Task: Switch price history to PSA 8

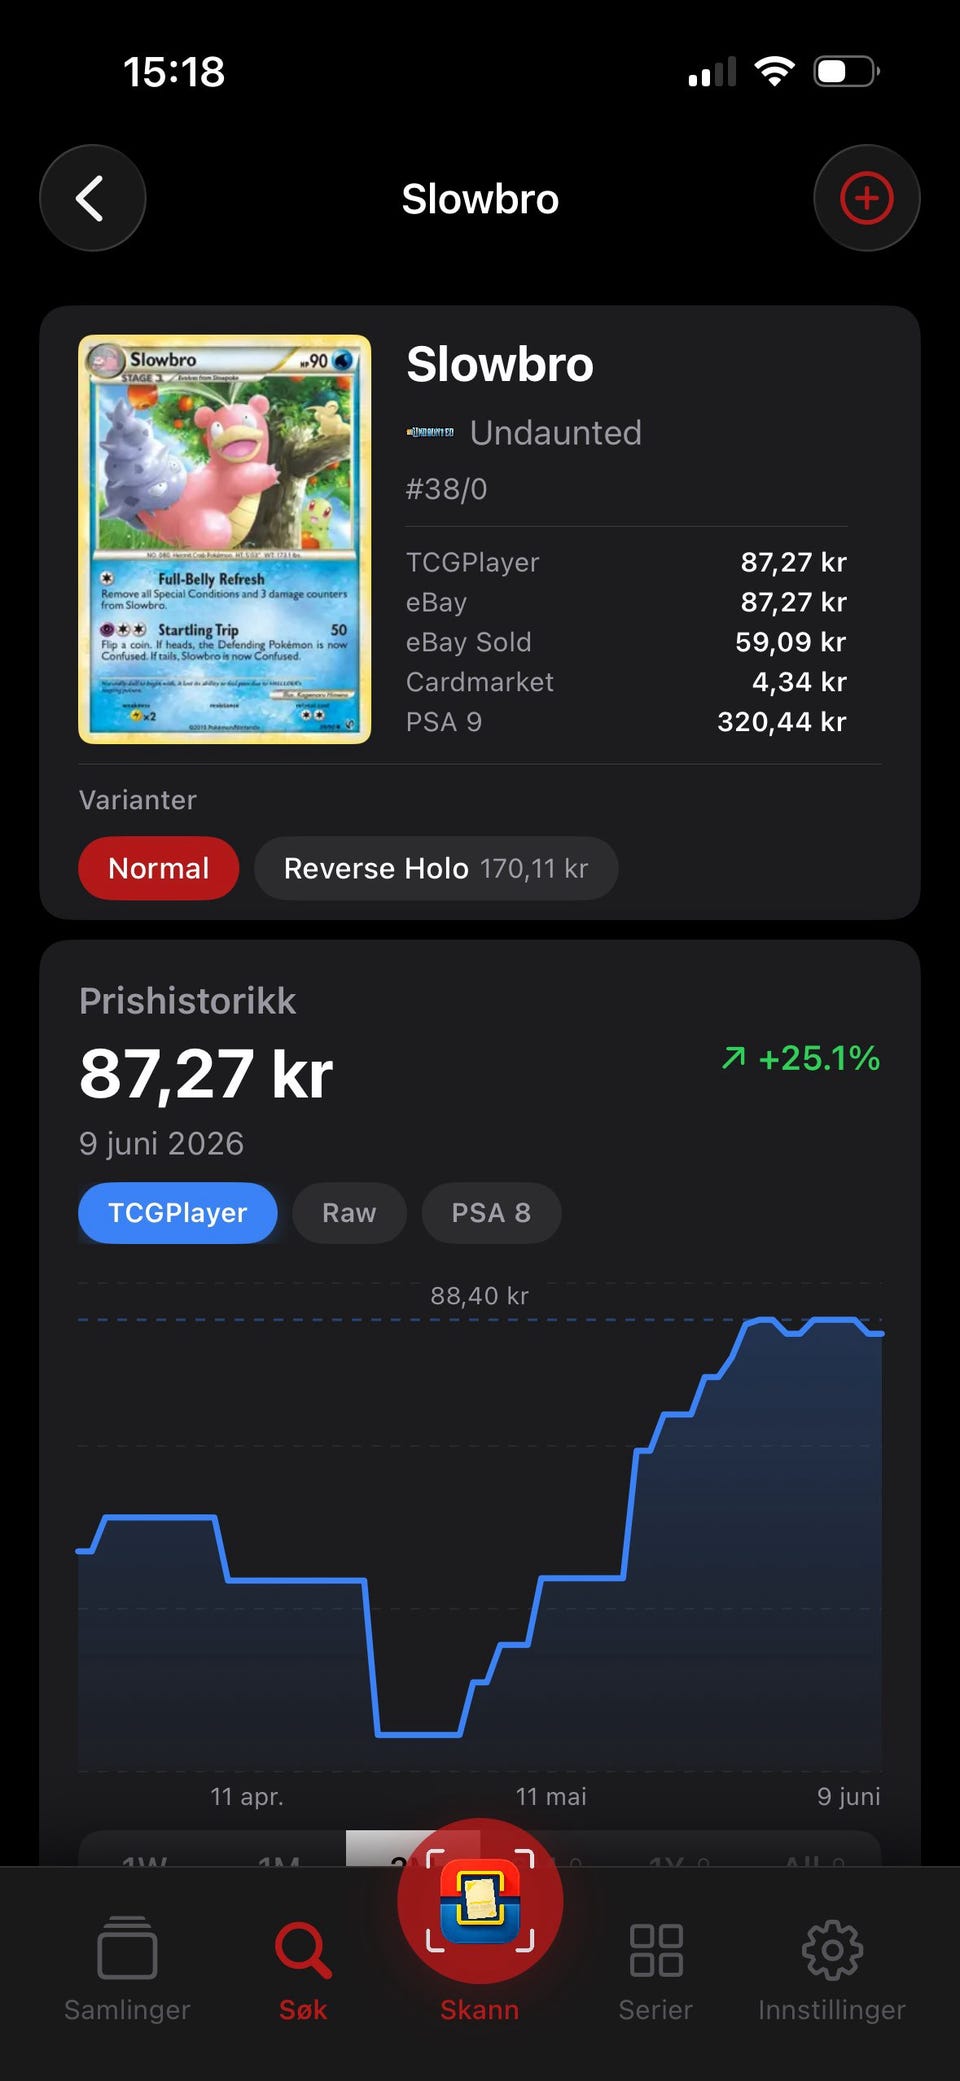Action: pos(491,1213)
